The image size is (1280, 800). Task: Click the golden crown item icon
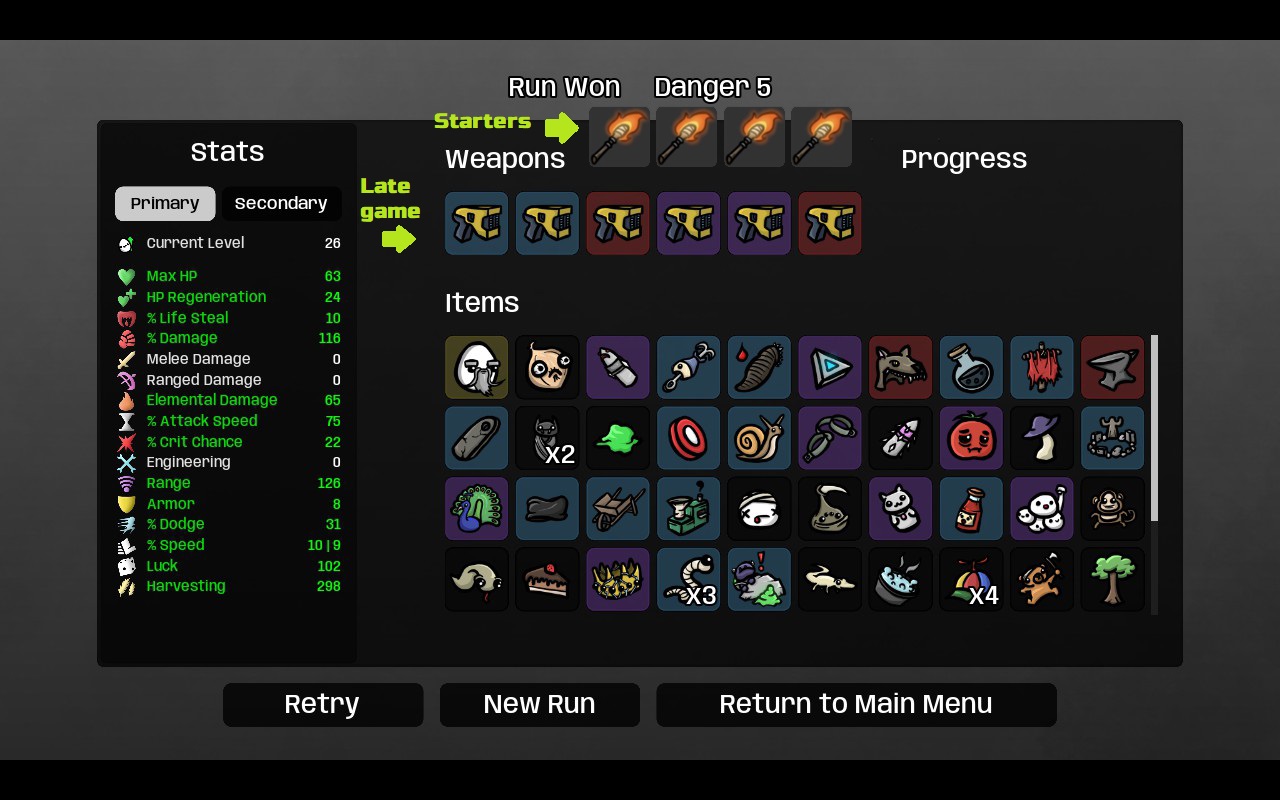(x=618, y=579)
